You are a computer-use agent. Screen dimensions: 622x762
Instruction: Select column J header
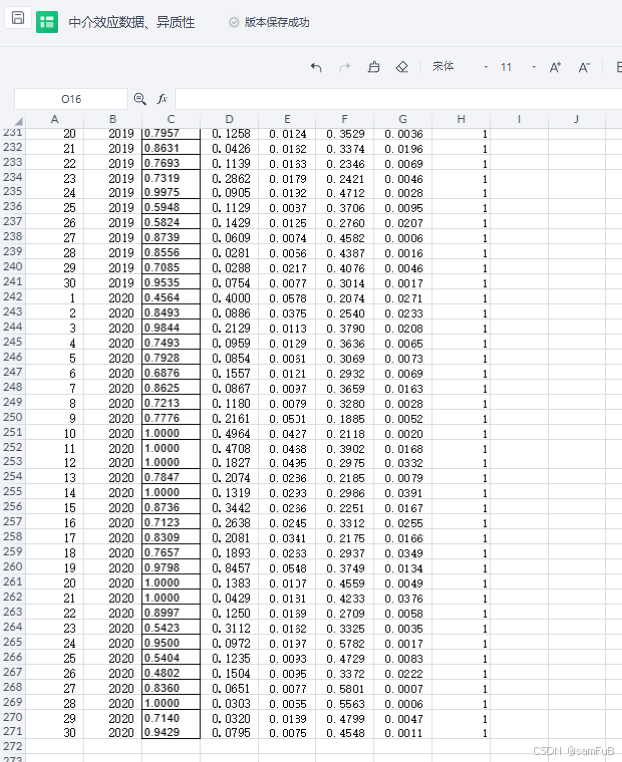[x=577, y=120]
